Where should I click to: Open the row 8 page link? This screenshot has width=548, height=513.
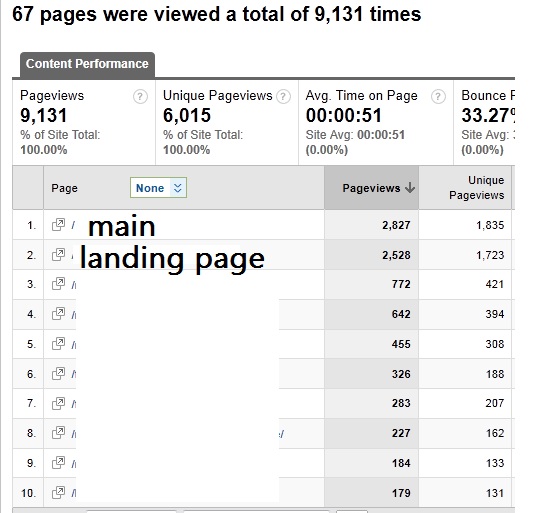pos(74,434)
